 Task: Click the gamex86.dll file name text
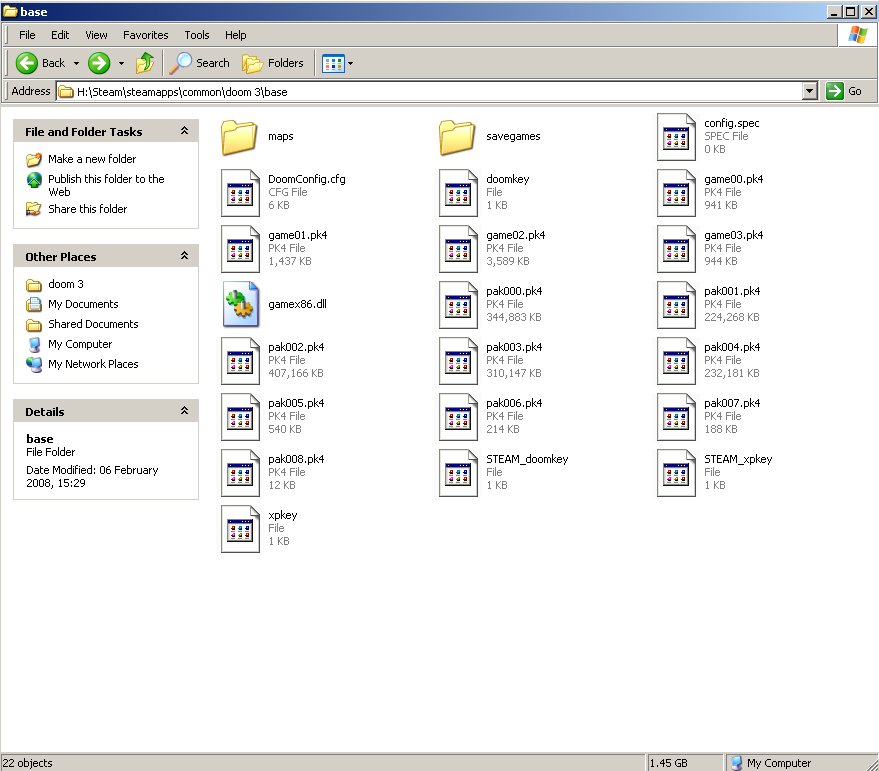pyautogui.click(x=297, y=304)
